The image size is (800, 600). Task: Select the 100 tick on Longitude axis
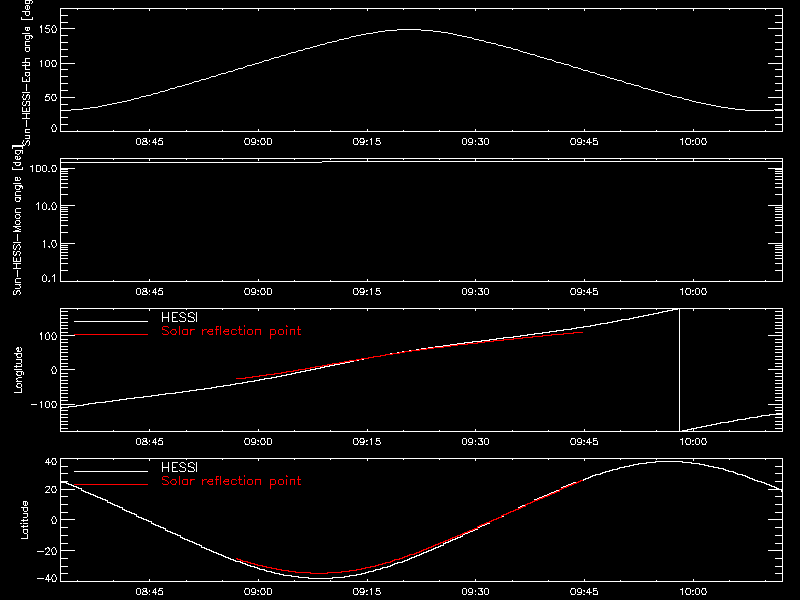(x=48, y=336)
